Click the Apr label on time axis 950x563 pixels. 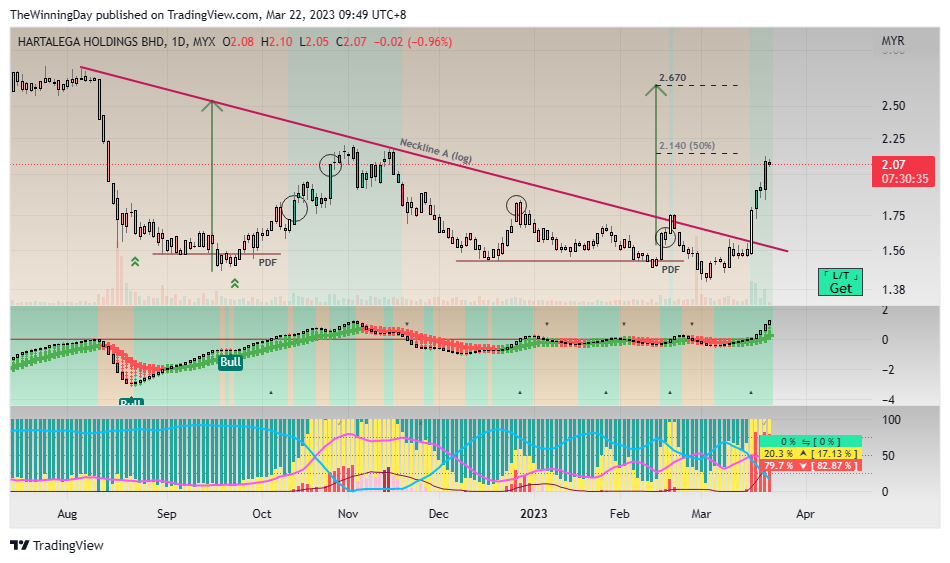click(x=805, y=514)
